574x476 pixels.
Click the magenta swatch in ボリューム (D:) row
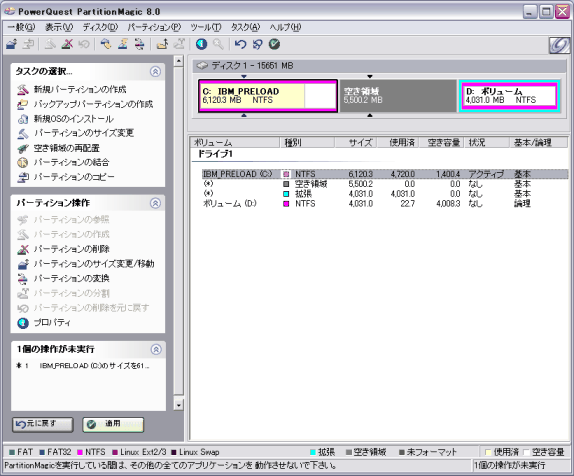[x=286, y=204]
